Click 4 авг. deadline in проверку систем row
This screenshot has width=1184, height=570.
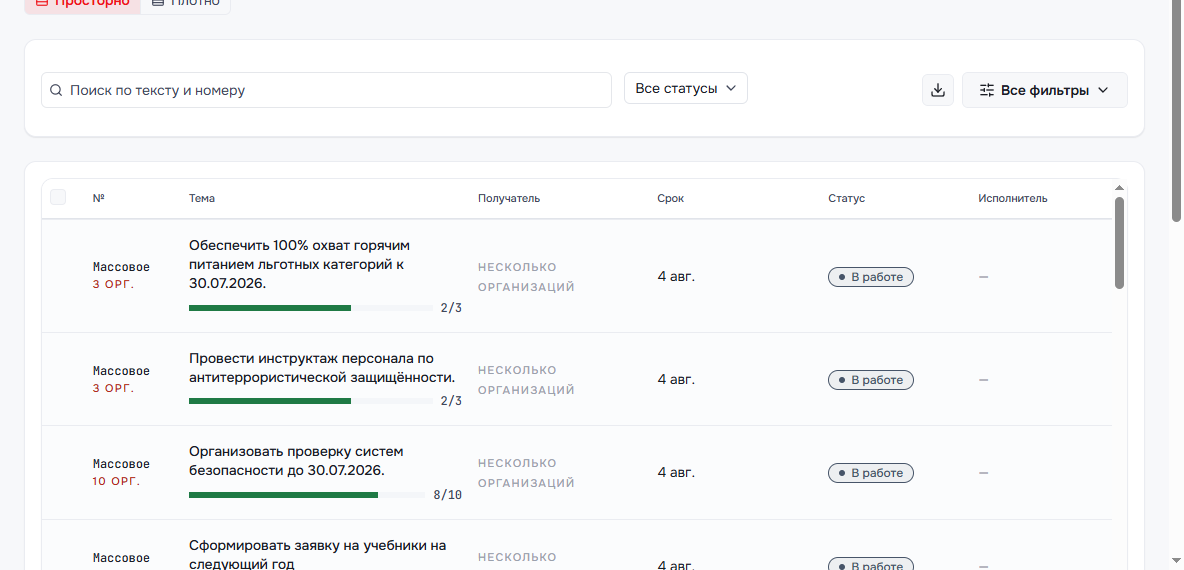coord(676,473)
